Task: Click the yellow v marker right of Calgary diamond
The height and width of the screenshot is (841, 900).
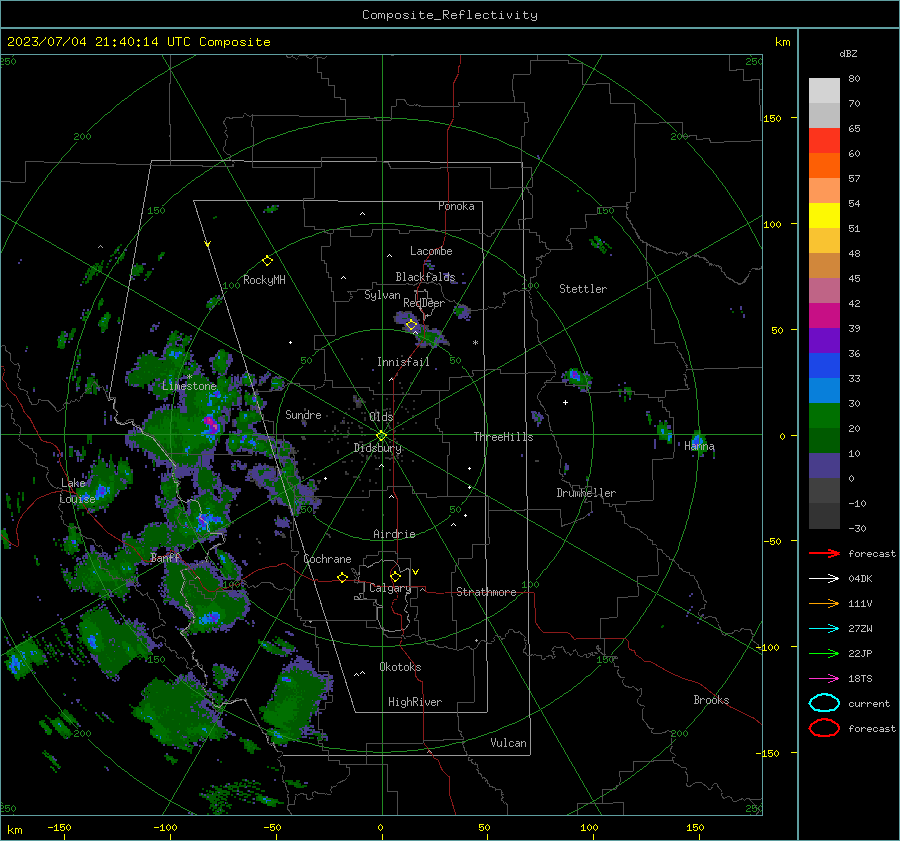Action: [x=416, y=572]
